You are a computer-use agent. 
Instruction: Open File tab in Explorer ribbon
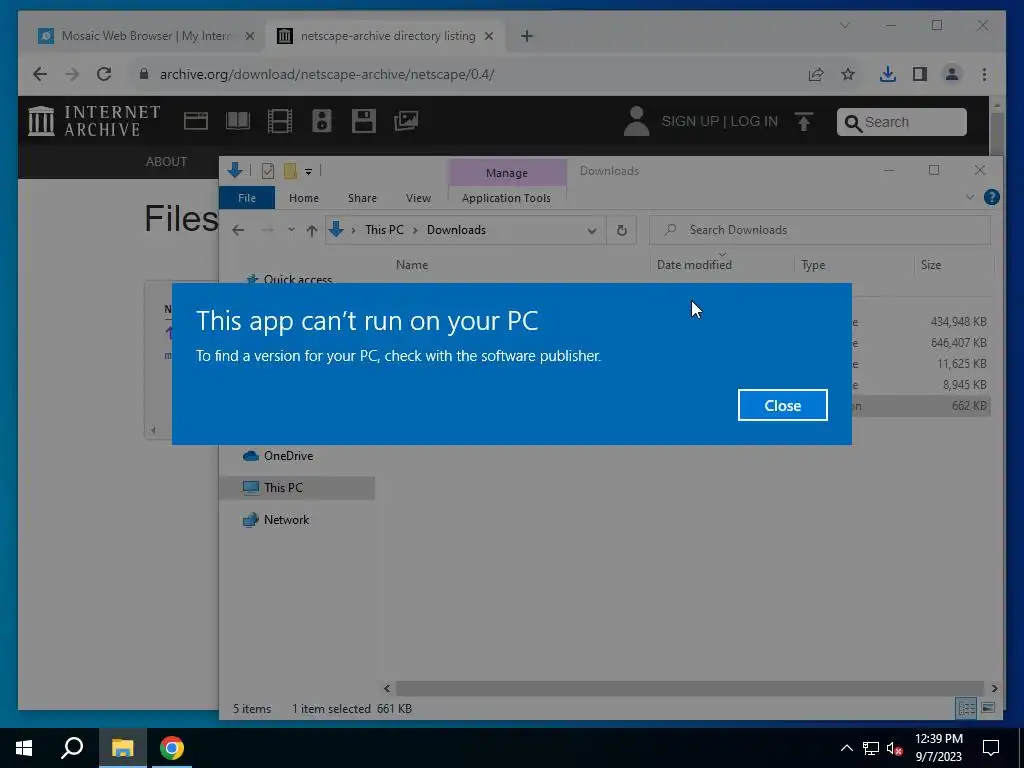tap(247, 198)
